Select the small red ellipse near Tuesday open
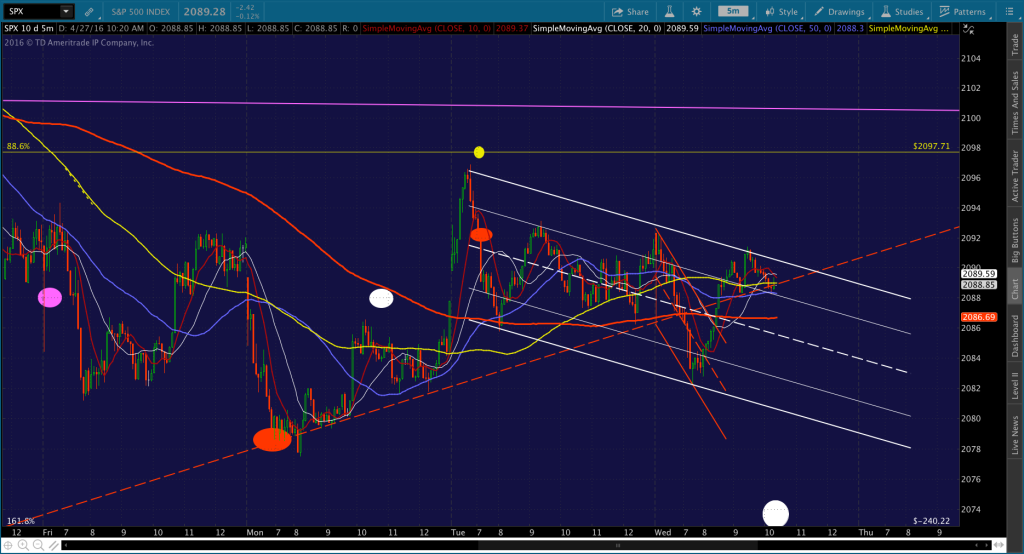The image size is (1024, 554). click(x=481, y=235)
